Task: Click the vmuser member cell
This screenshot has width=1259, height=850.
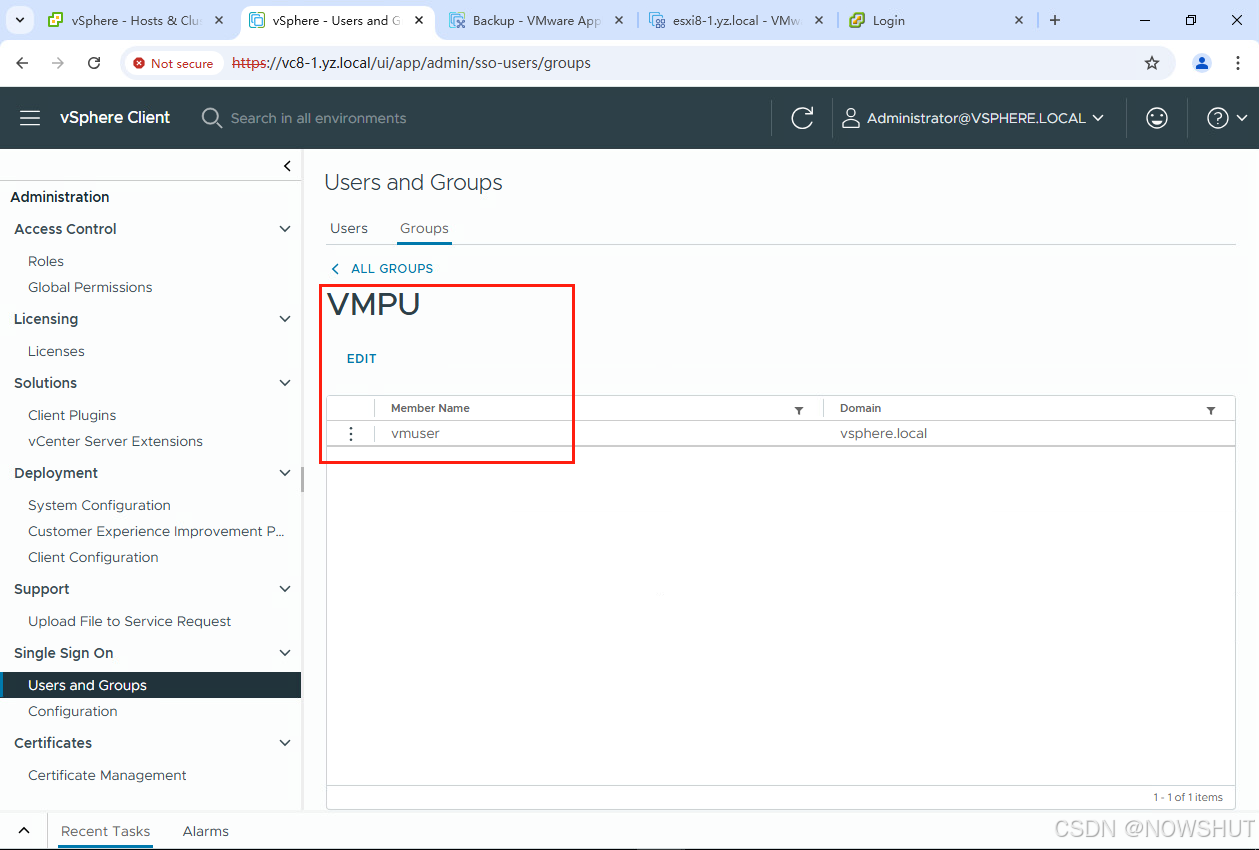Action: click(415, 434)
